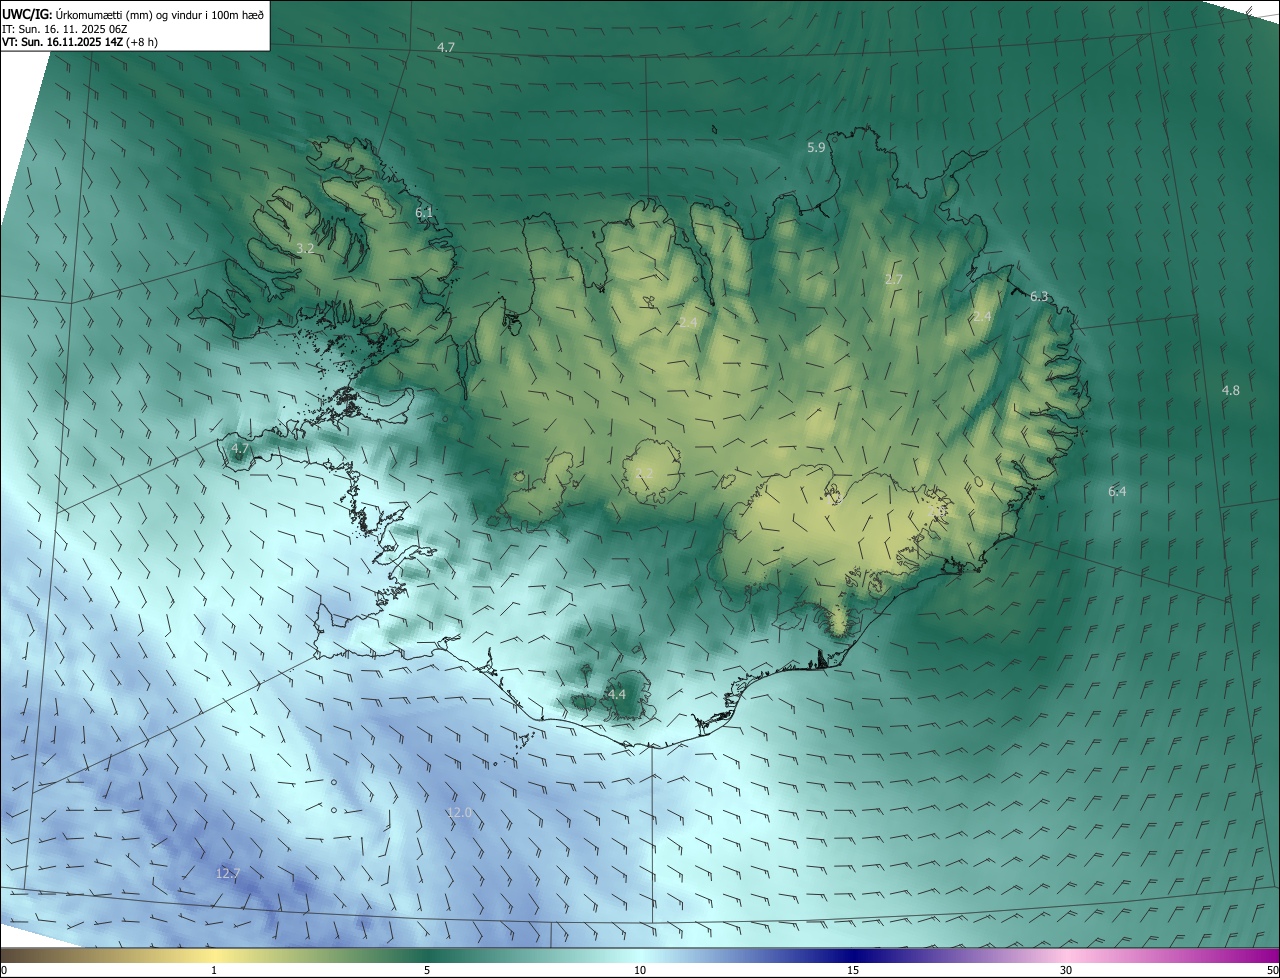Select the 6.1 precipitable water value

coord(424,212)
